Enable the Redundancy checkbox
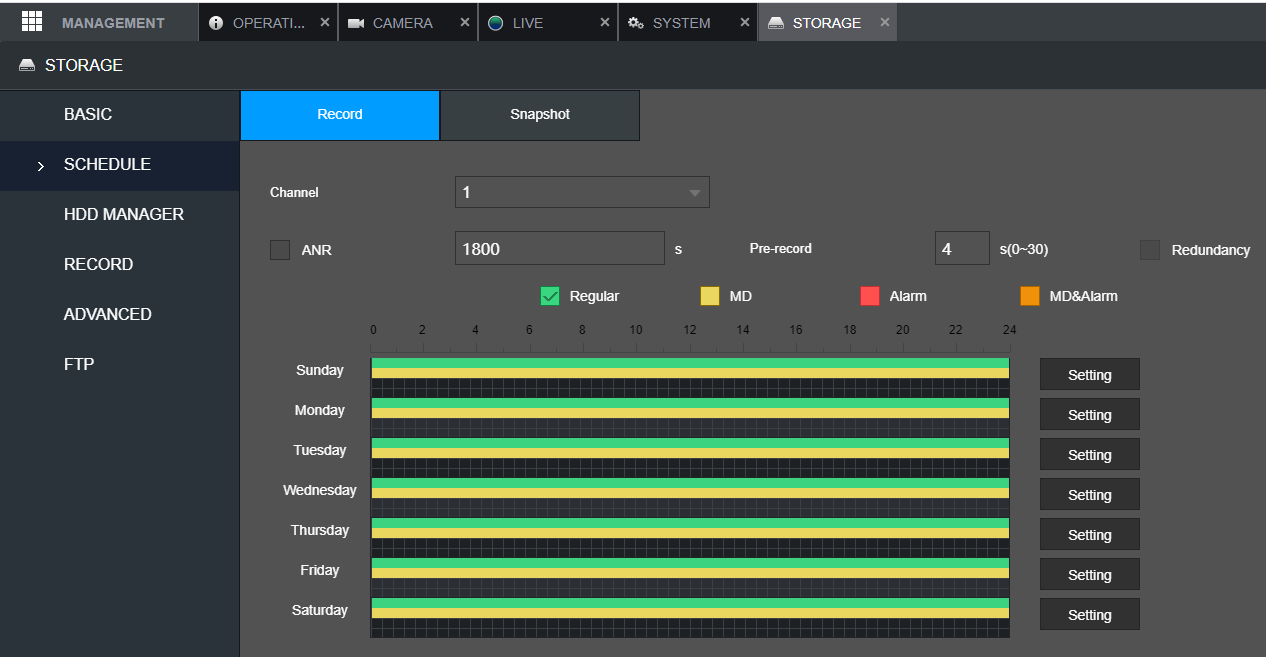The image size is (1266, 657). coord(1150,250)
